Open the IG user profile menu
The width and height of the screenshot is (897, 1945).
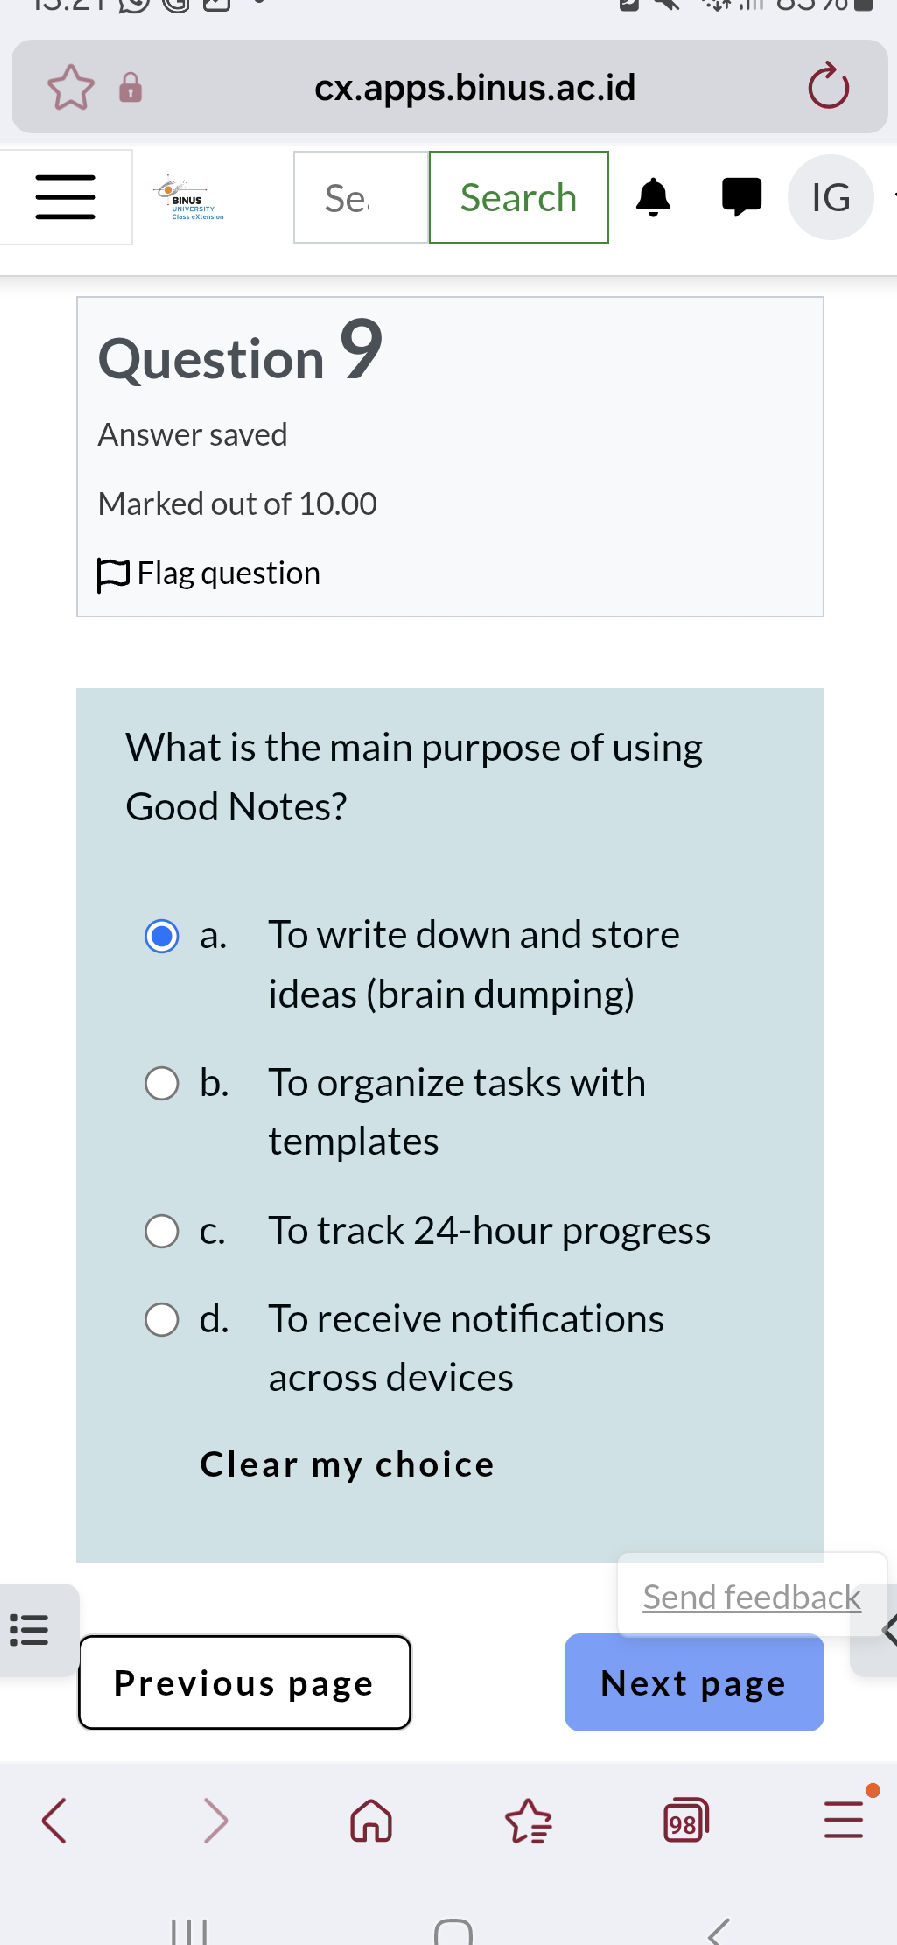pyautogui.click(x=830, y=197)
